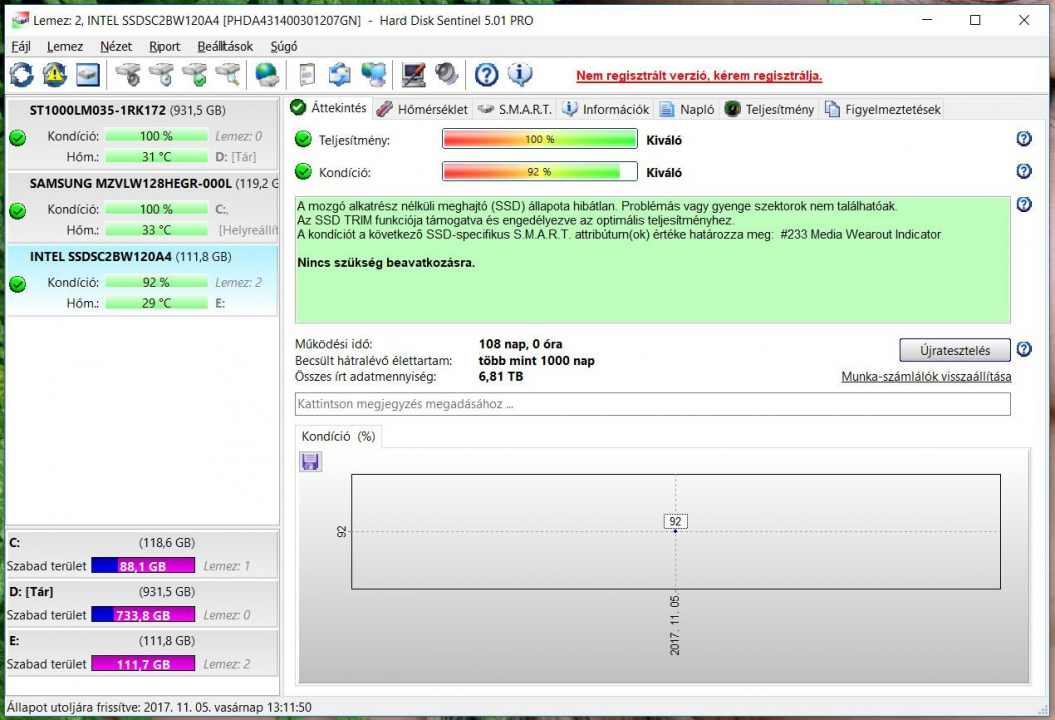The height and width of the screenshot is (720, 1055).
Task: Click status bar text 'Állapot utoljára frissítve'
Action: (x=159, y=707)
